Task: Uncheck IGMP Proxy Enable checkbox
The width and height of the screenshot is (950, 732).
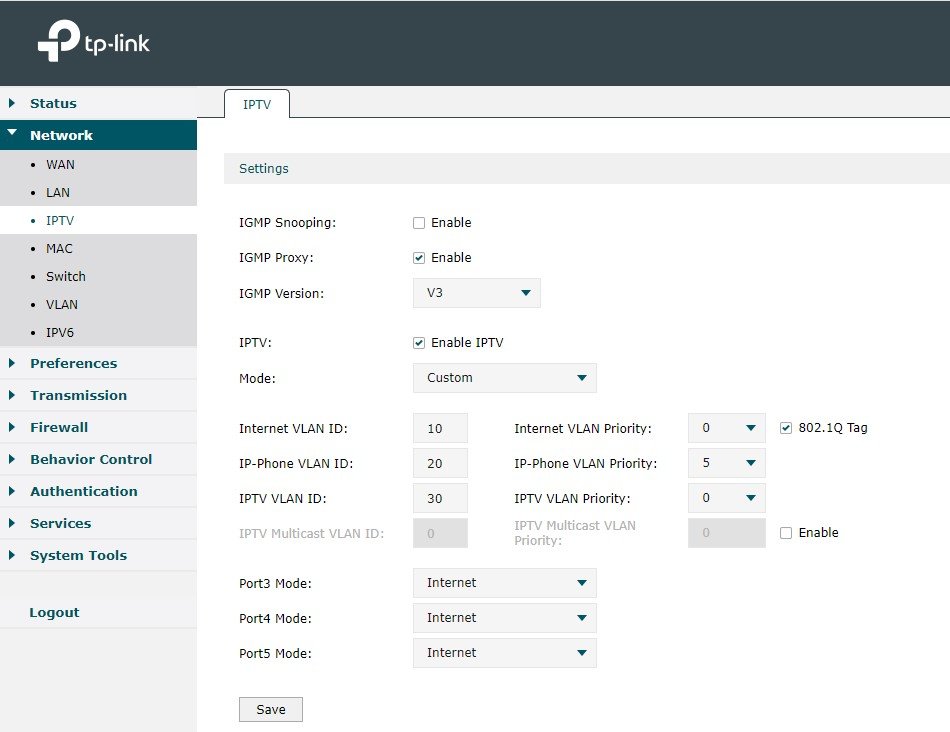Action: pos(419,258)
